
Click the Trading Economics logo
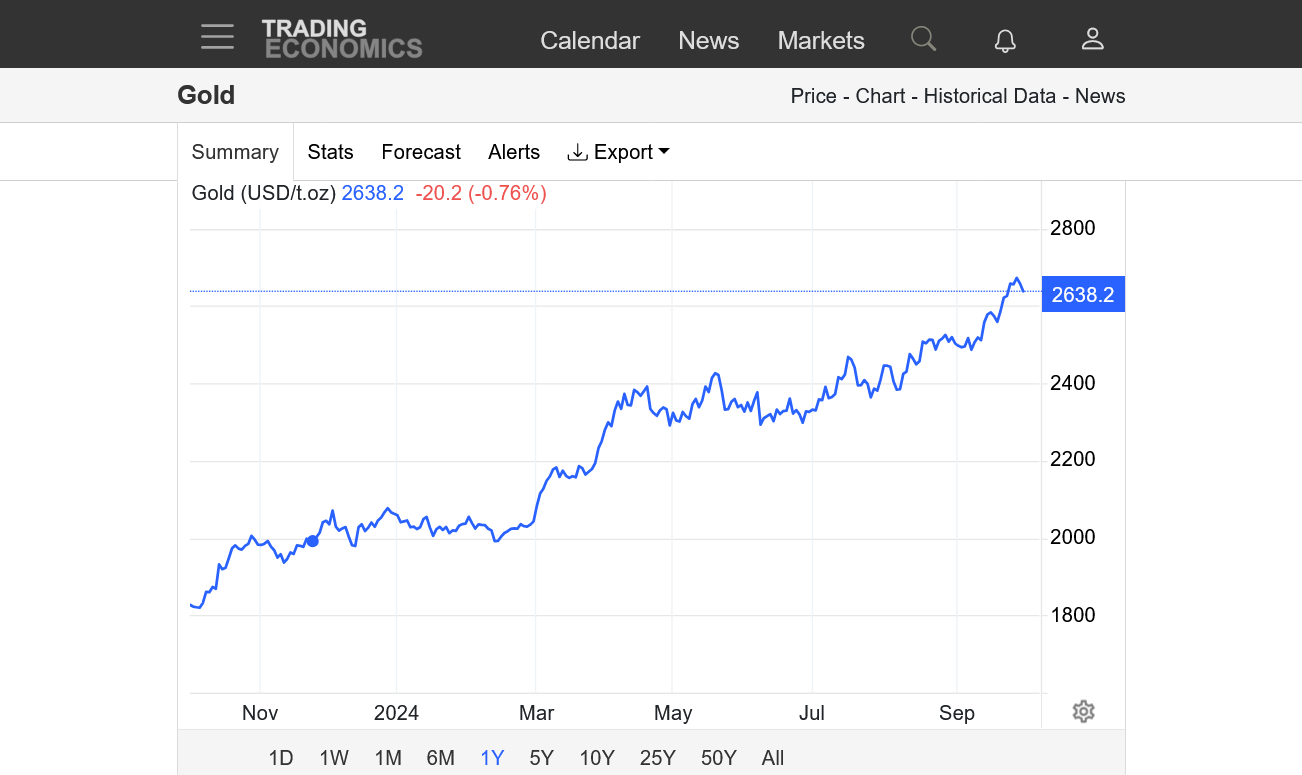(342, 39)
